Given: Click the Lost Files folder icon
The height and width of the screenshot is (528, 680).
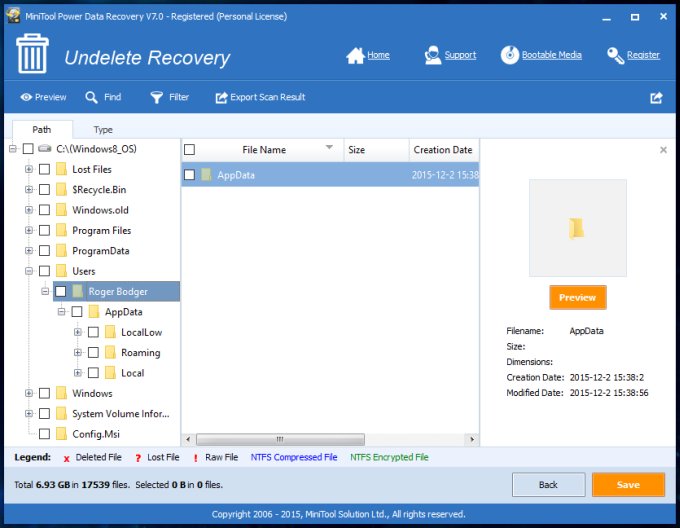Looking at the screenshot, I should point(62,169).
